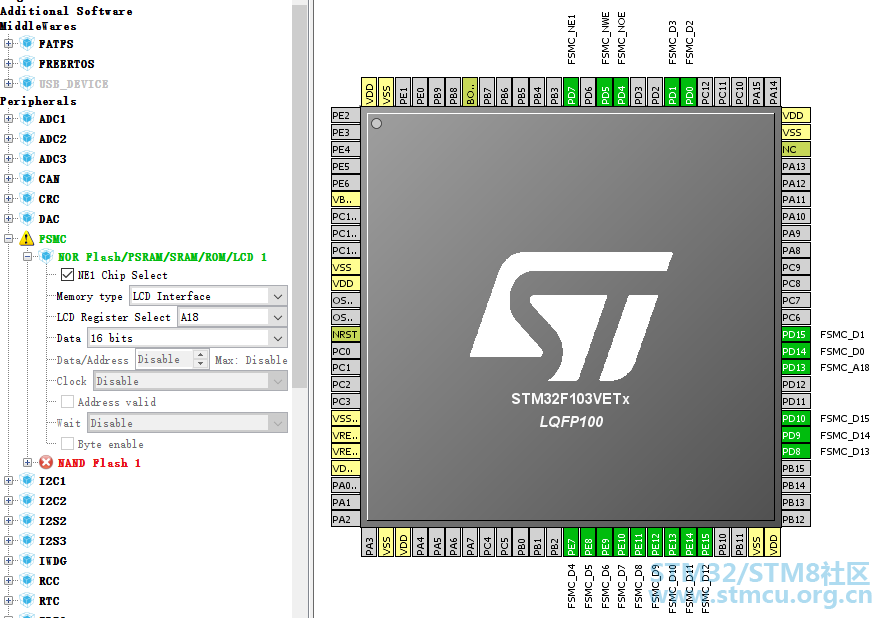
Task: Select green pin PD13 FSMC_A18
Action: (x=796, y=367)
